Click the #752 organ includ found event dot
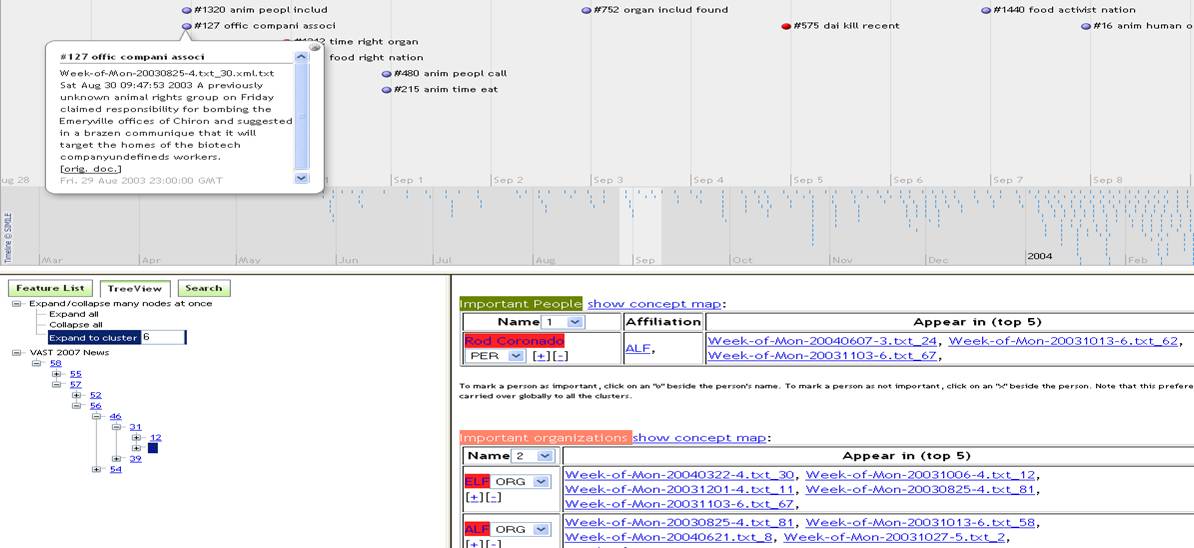This screenshot has height=548, width=1194. [586, 10]
